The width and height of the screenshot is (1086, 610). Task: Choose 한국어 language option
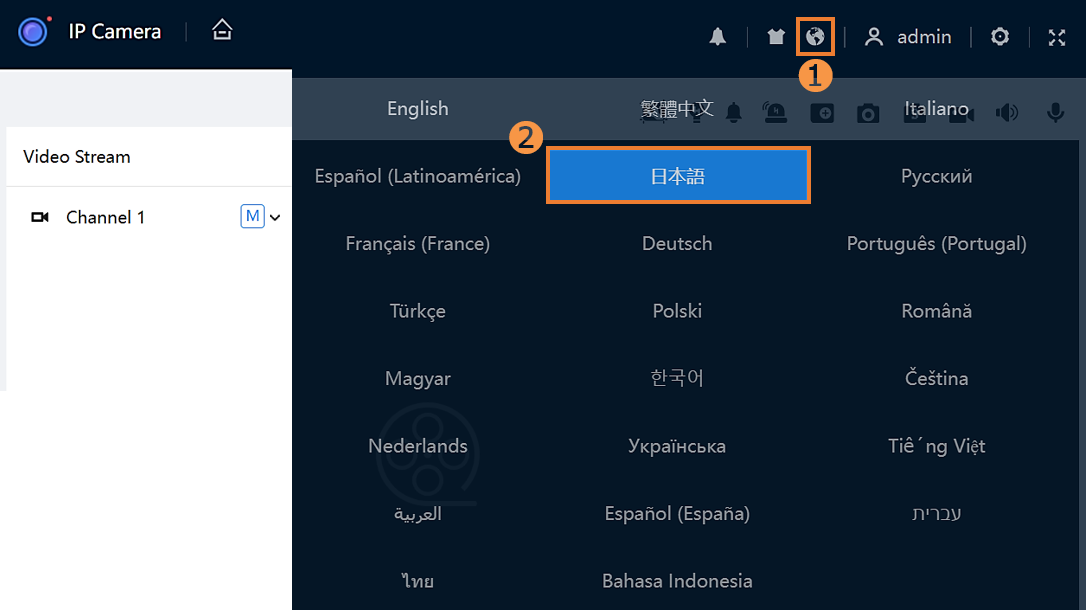677,378
